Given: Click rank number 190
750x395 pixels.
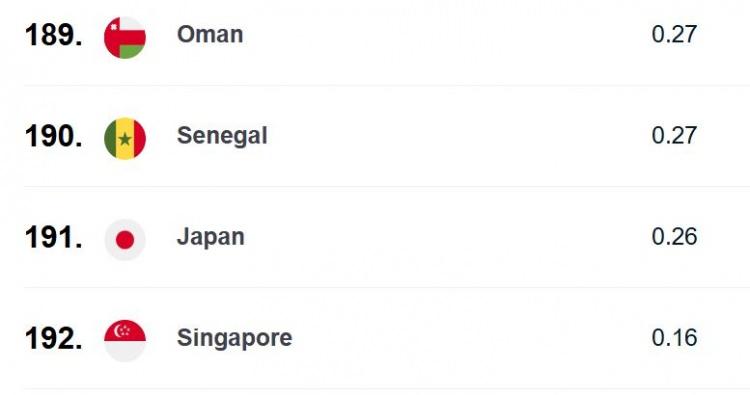Looking at the screenshot, I should [x=53, y=136].
